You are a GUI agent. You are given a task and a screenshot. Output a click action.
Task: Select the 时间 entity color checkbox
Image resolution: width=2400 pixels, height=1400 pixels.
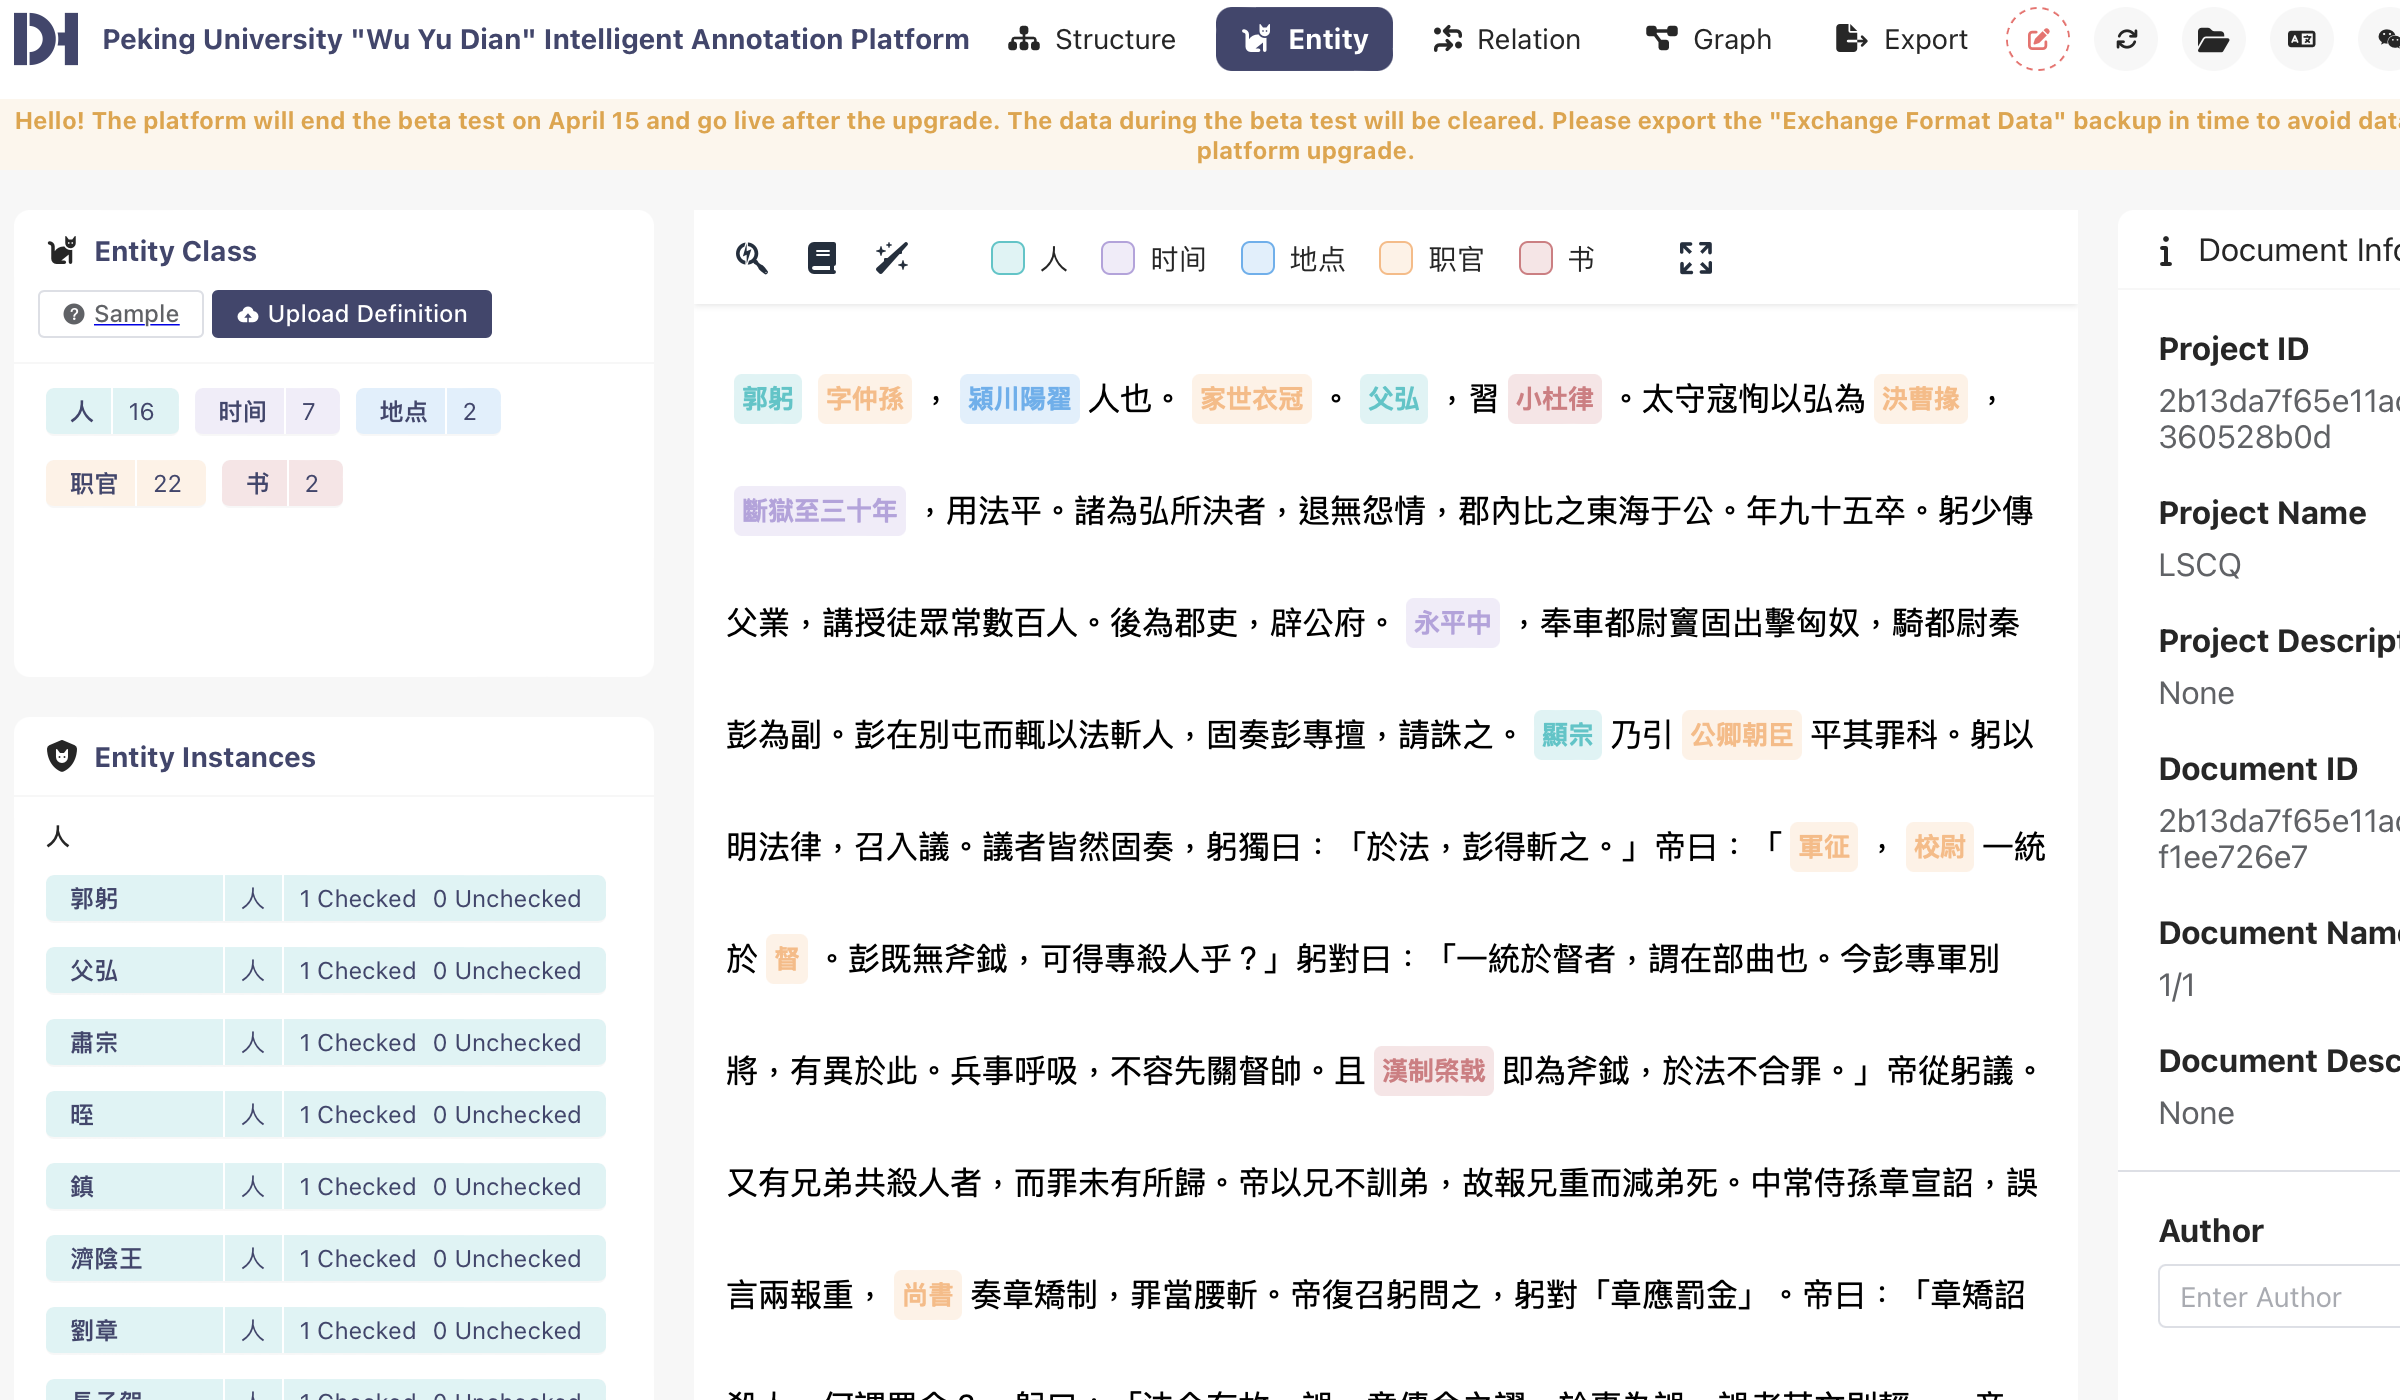point(1118,258)
